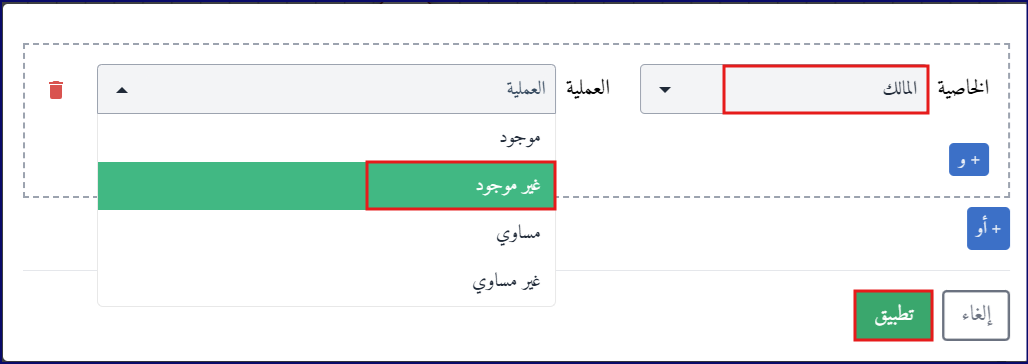1028x364 pixels.
Task: Click the plus sign on the + أو button
Action: pyautogui.click(x=997, y=229)
